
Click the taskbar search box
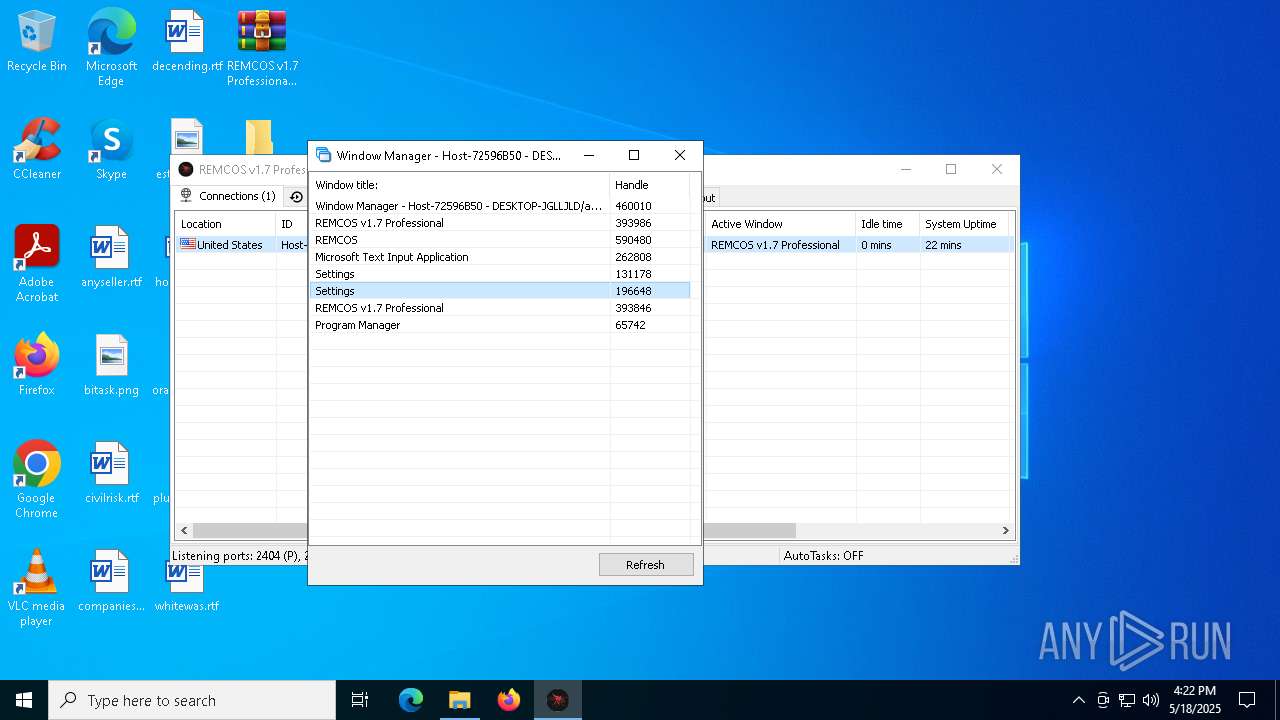point(192,700)
